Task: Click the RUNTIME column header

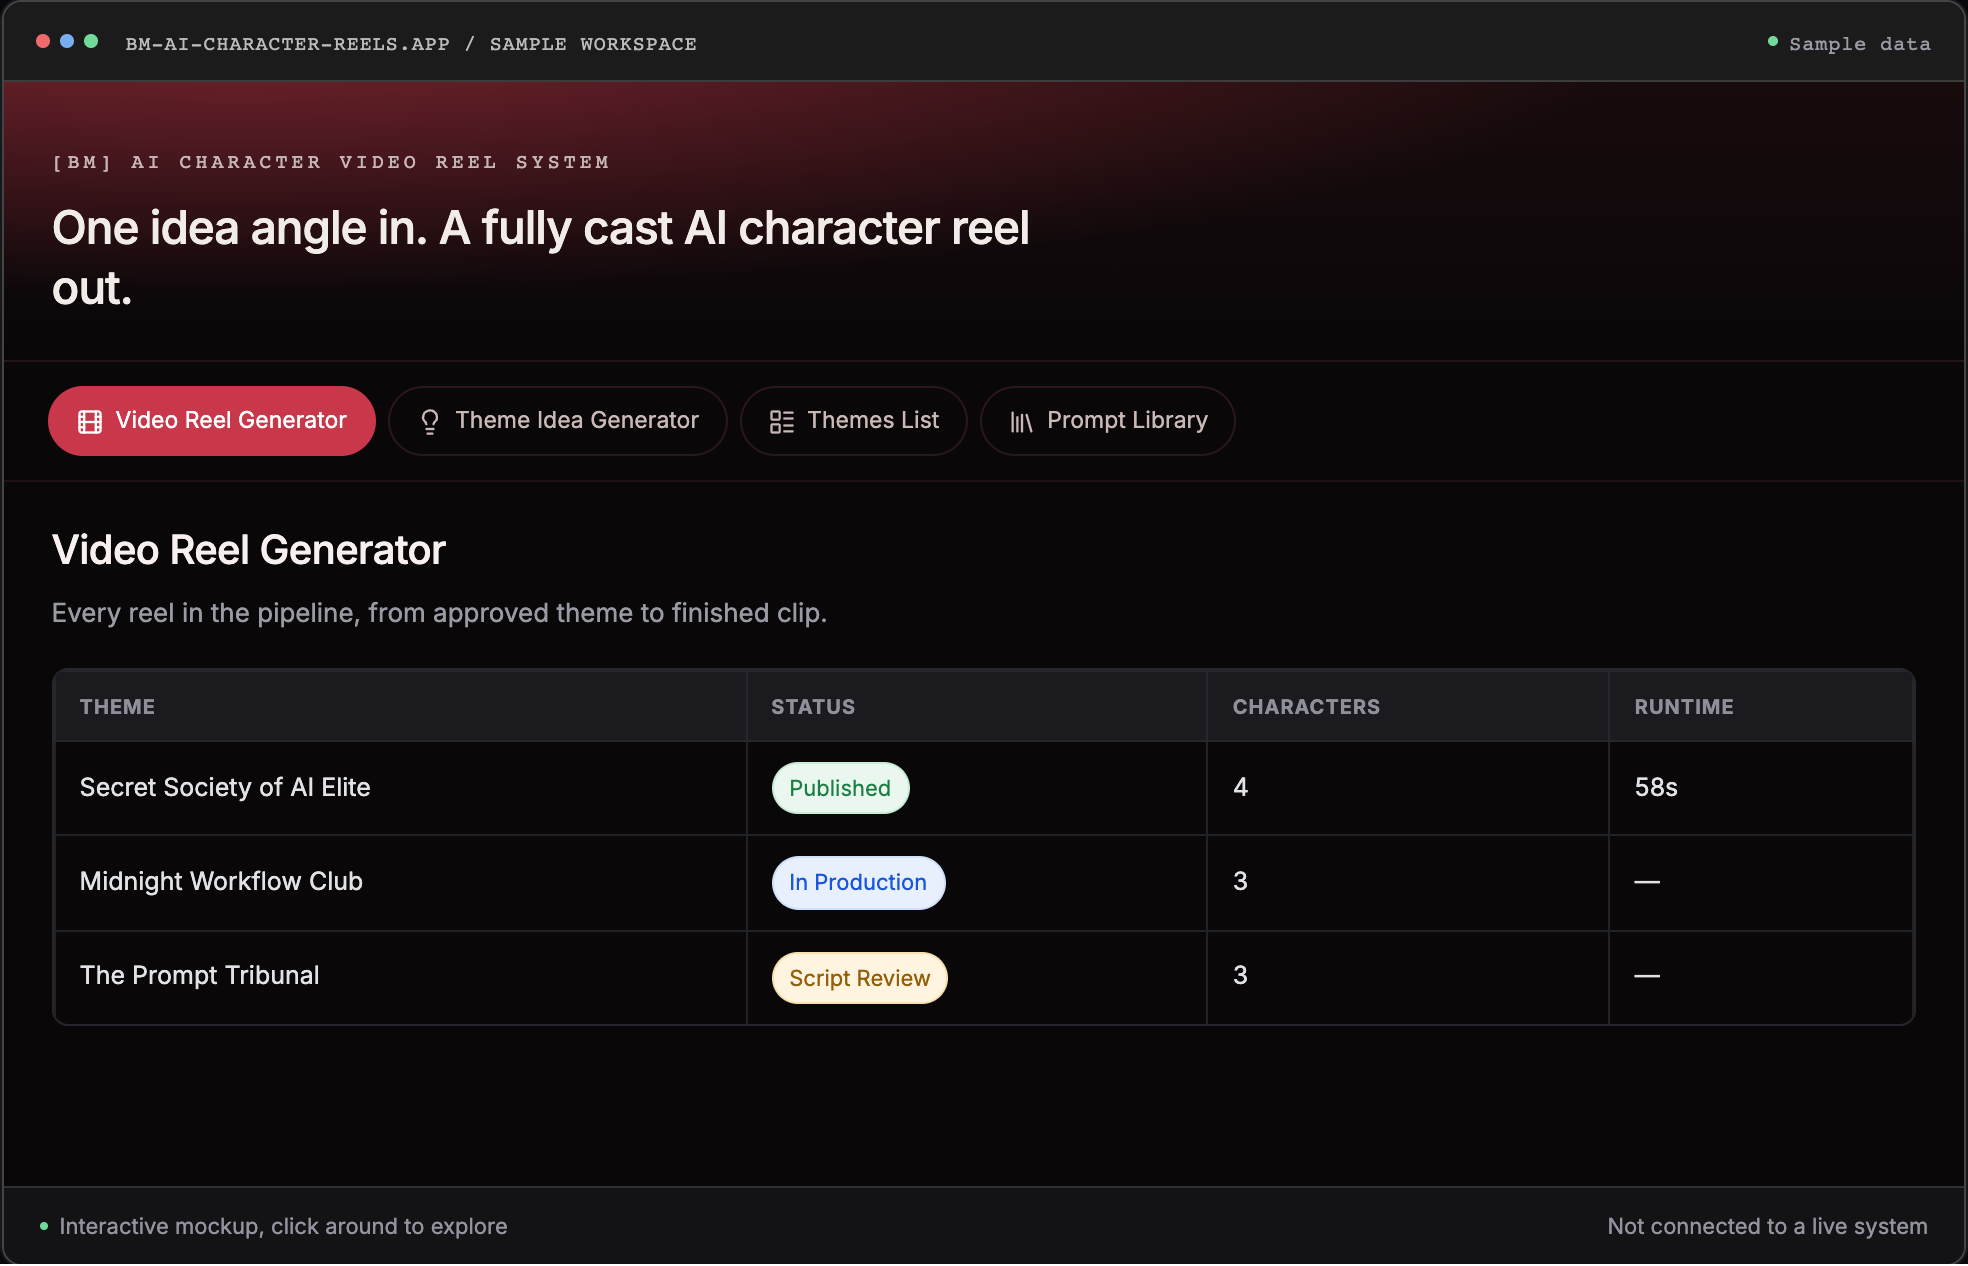Action: click(1684, 707)
